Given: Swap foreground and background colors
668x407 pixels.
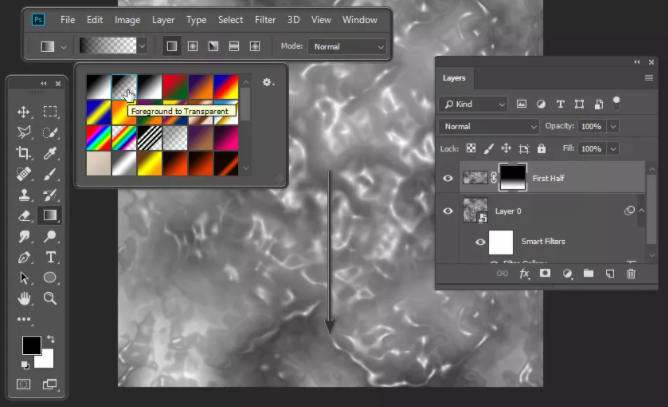Looking at the screenshot, I should click(51, 339).
